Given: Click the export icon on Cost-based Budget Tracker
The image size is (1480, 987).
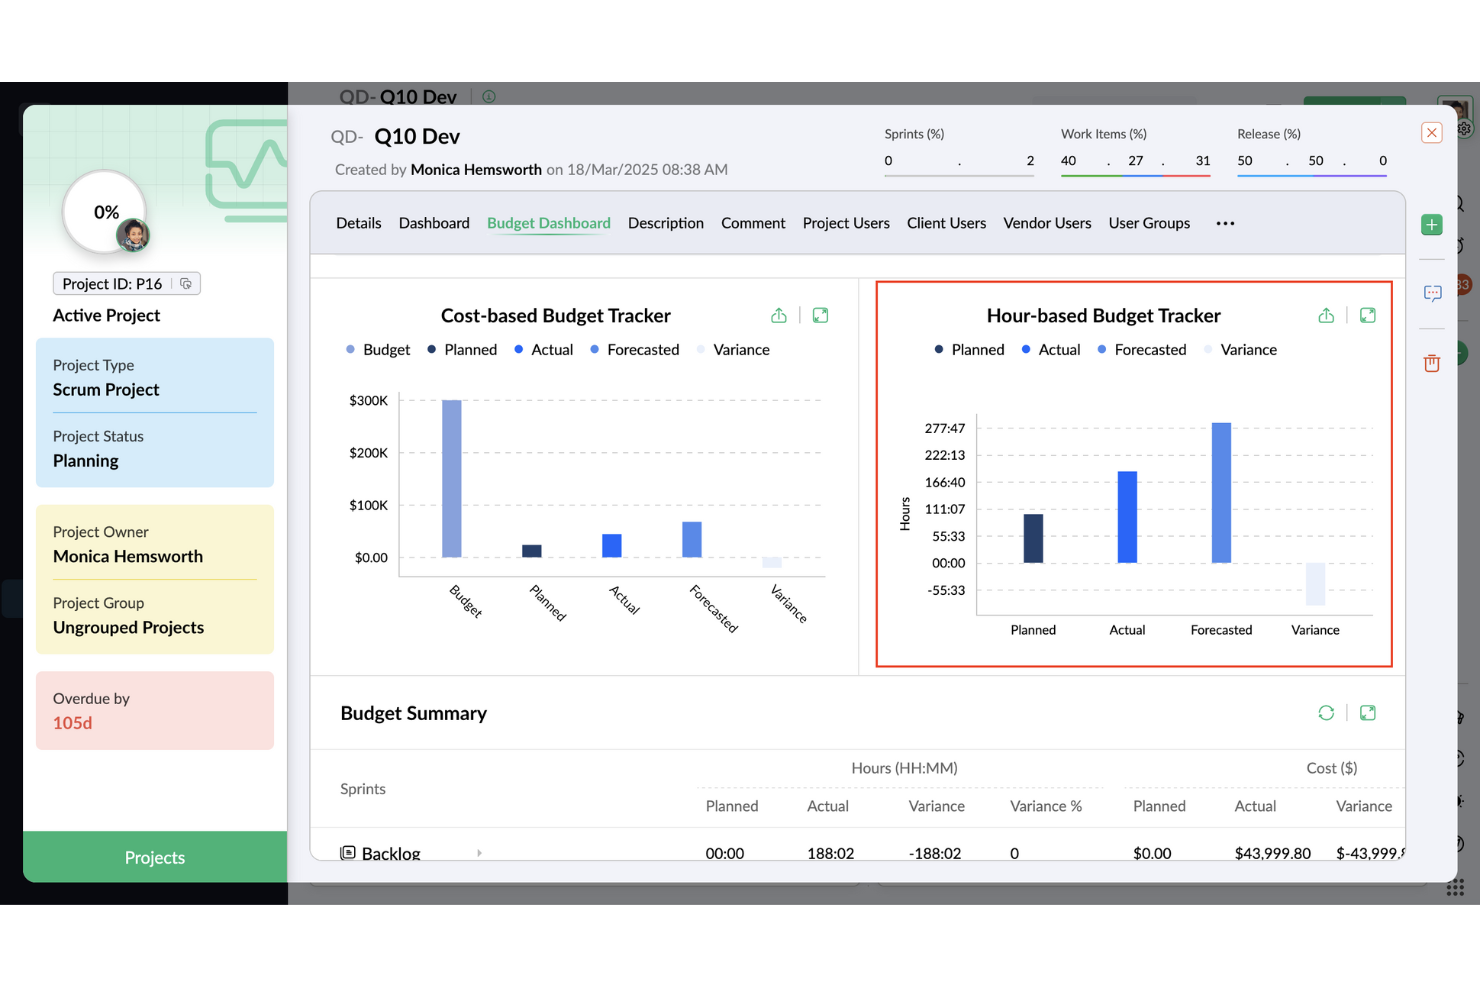Looking at the screenshot, I should pos(779,314).
